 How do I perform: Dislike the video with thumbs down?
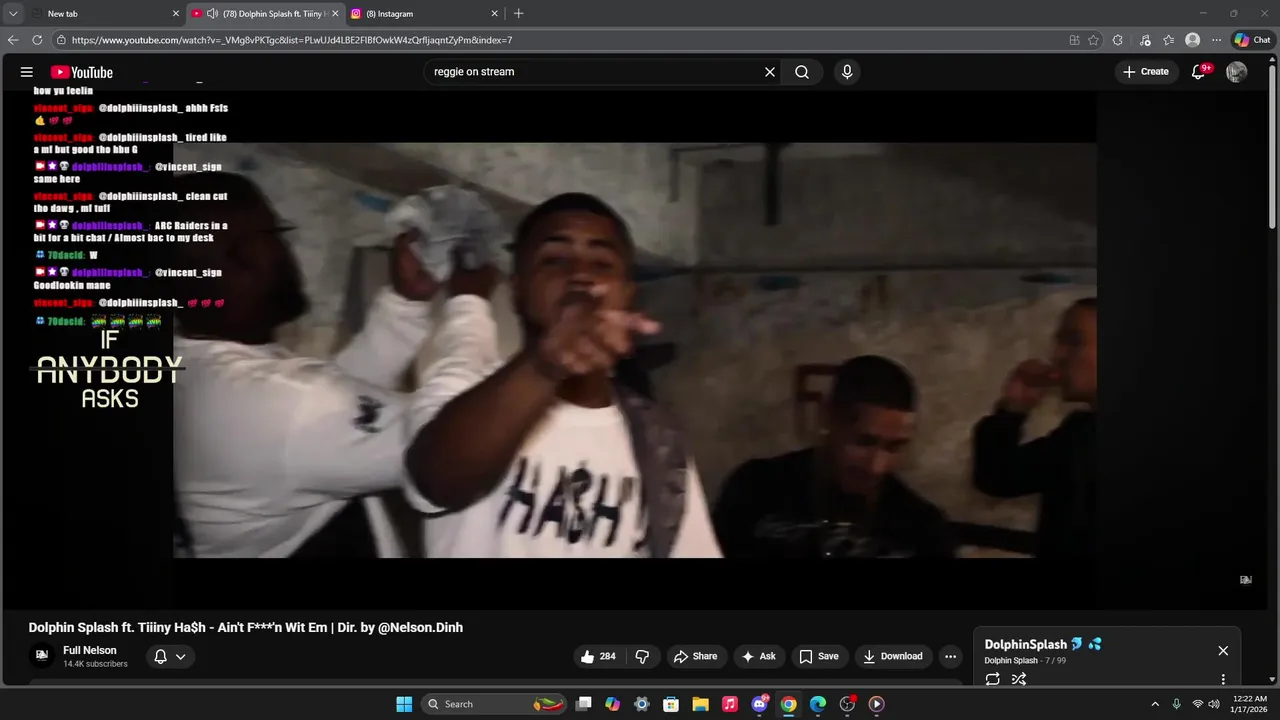point(642,656)
